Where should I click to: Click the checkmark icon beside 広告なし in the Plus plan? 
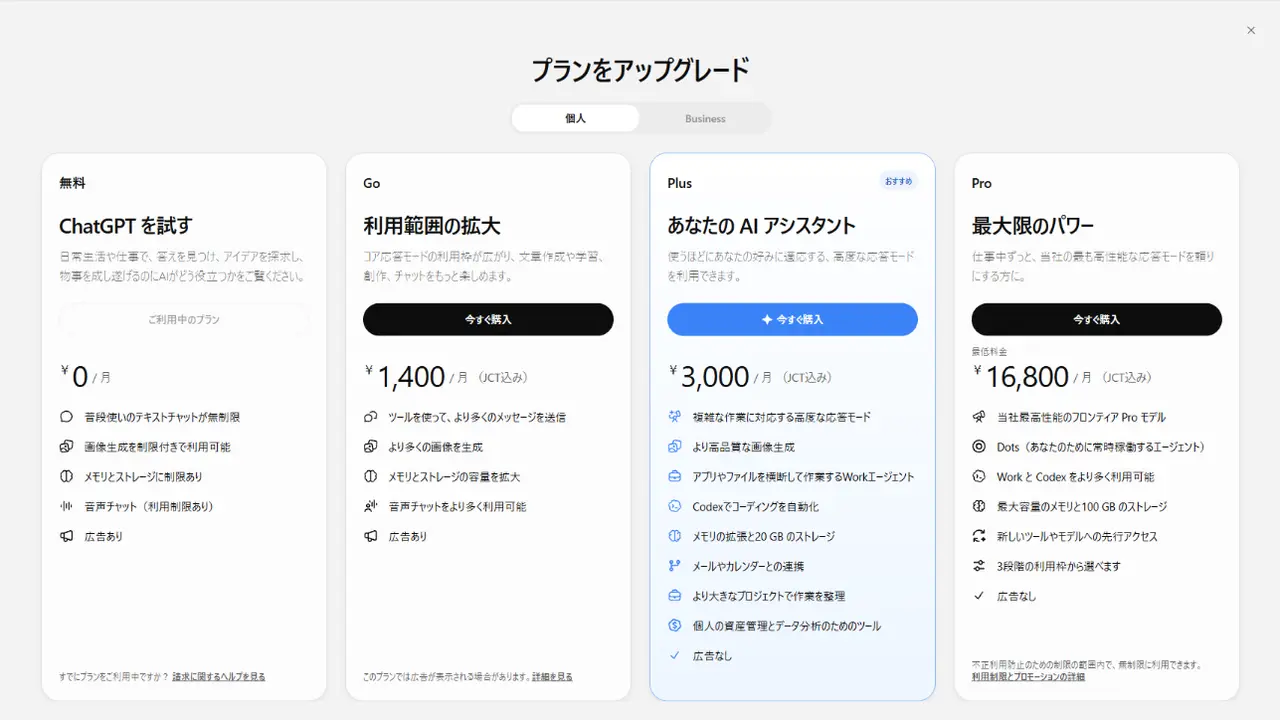point(675,656)
